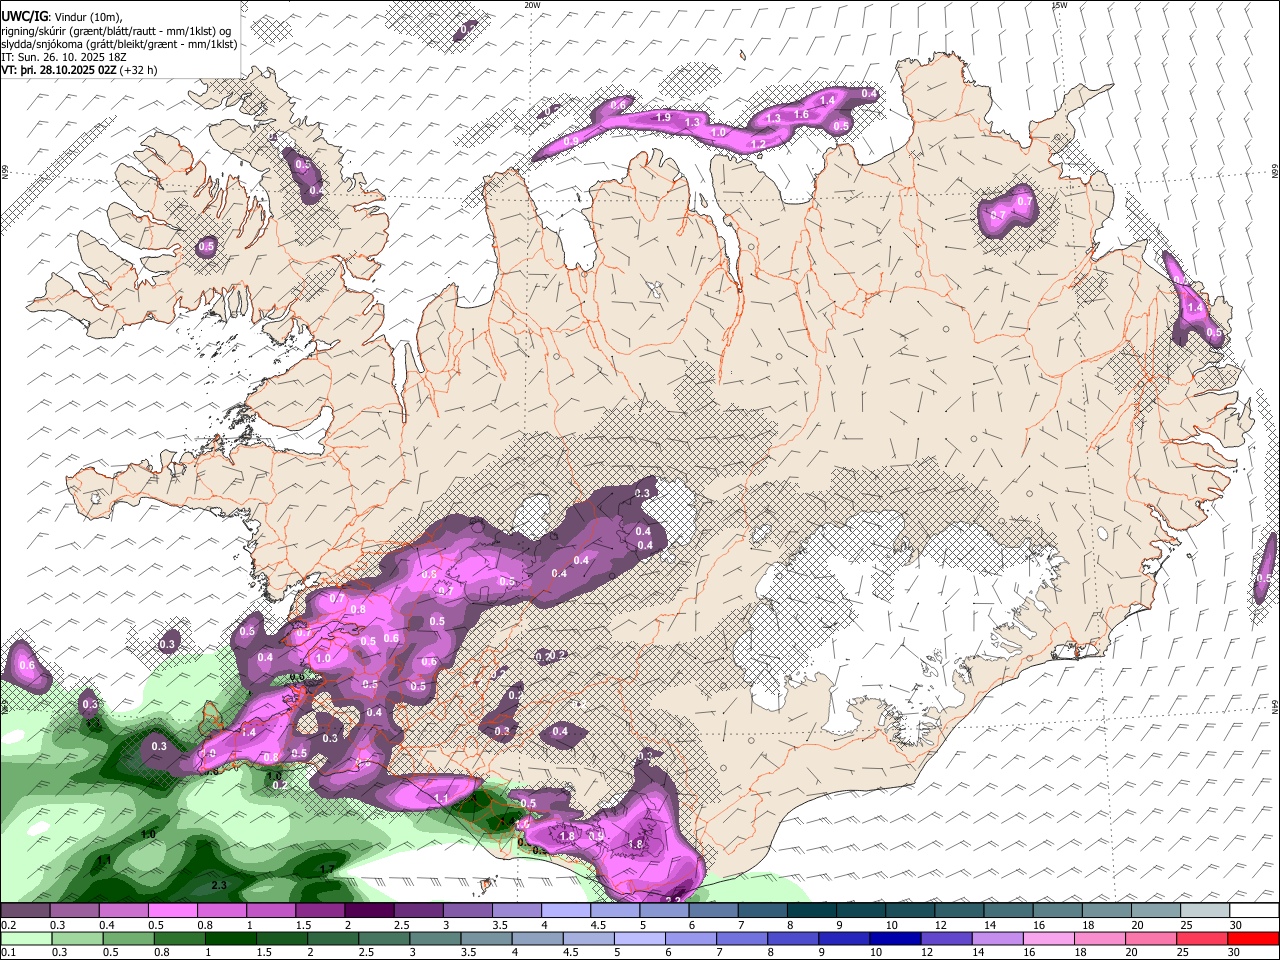Pick the dark teal swatch above the top-row 8 label
The height and width of the screenshot is (960, 1280).
(811, 911)
